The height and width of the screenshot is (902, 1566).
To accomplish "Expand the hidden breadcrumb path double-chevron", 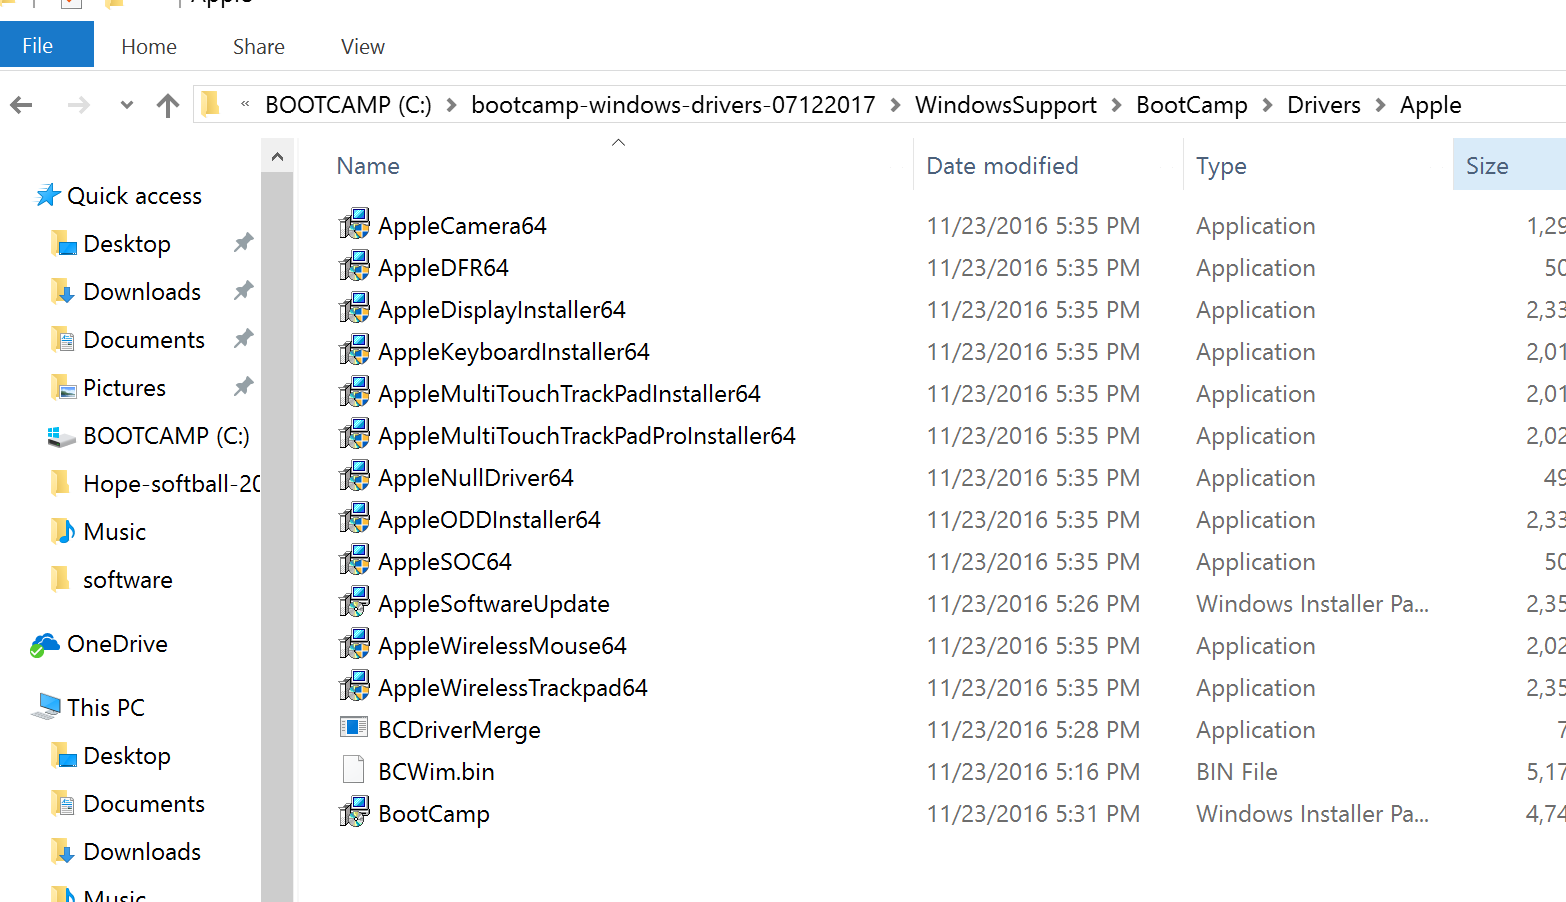I will click(245, 104).
